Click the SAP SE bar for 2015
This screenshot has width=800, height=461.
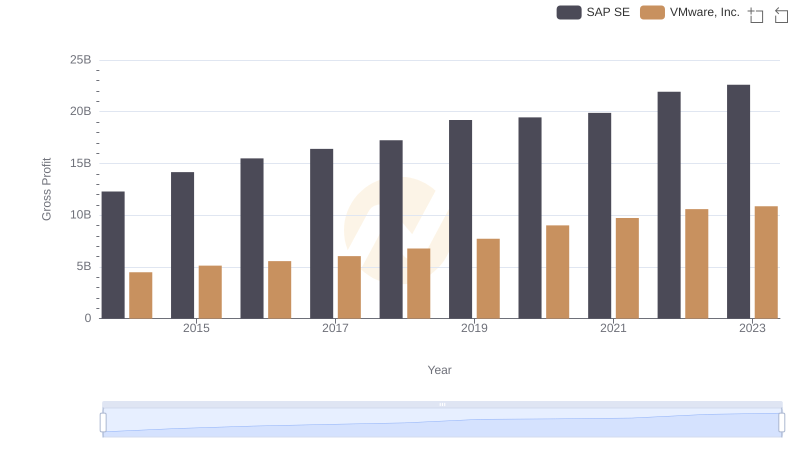(183, 245)
